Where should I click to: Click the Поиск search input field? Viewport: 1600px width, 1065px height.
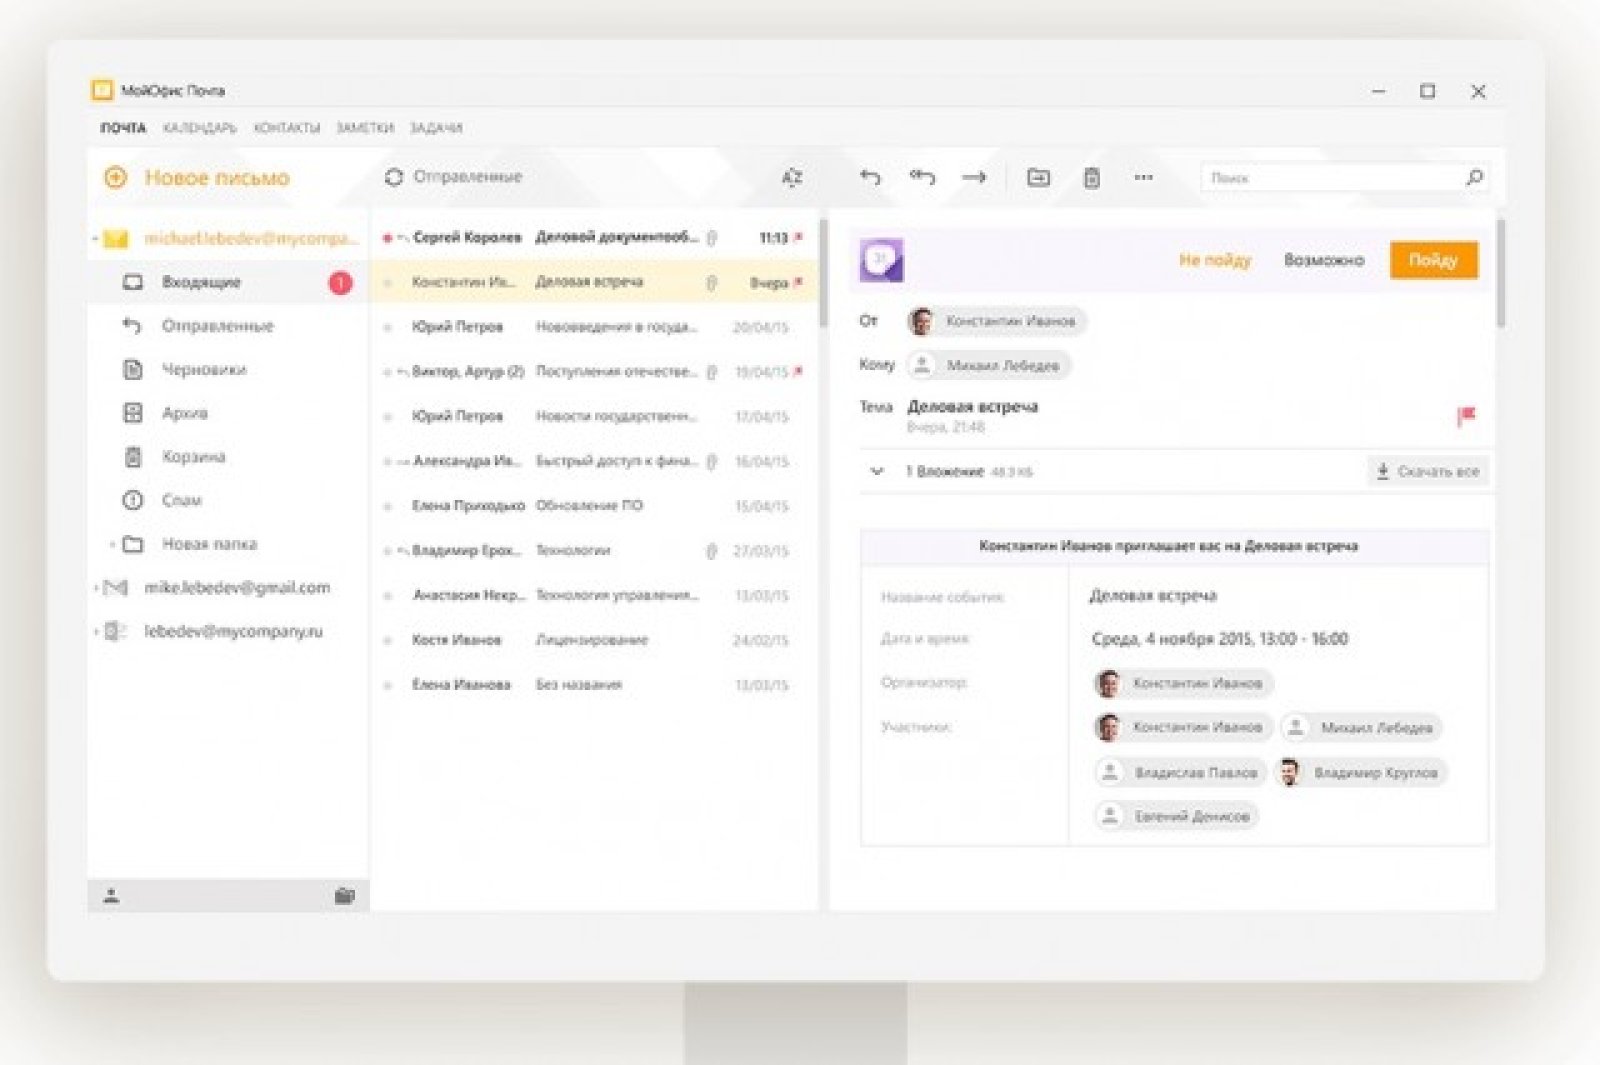[x=1330, y=178]
